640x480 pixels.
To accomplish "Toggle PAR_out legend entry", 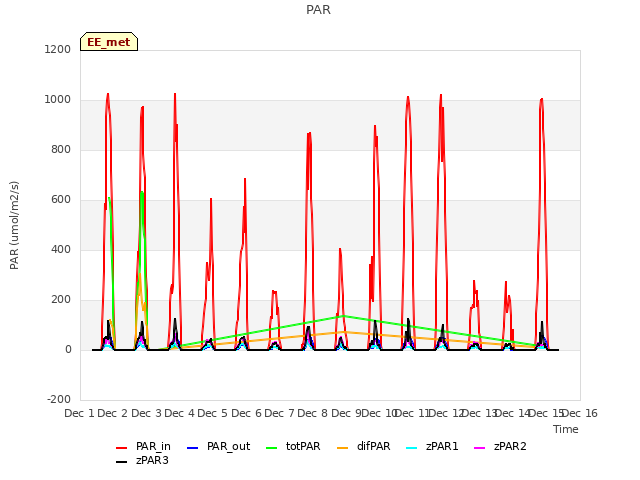I will (218, 447).
